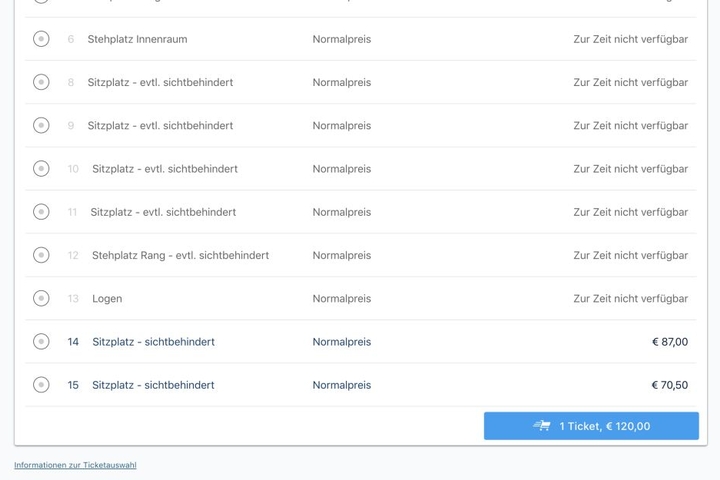Click 'Normalpreis' in Logen row
Screen dimensions: 720x480
click(342, 299)
